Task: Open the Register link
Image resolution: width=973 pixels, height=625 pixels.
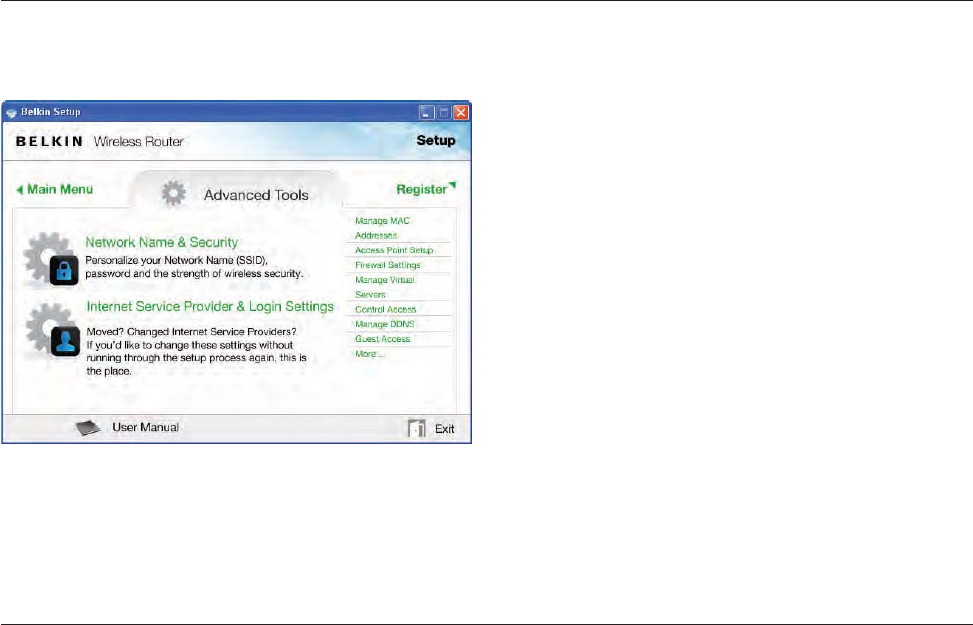Action: click(426, 189)
